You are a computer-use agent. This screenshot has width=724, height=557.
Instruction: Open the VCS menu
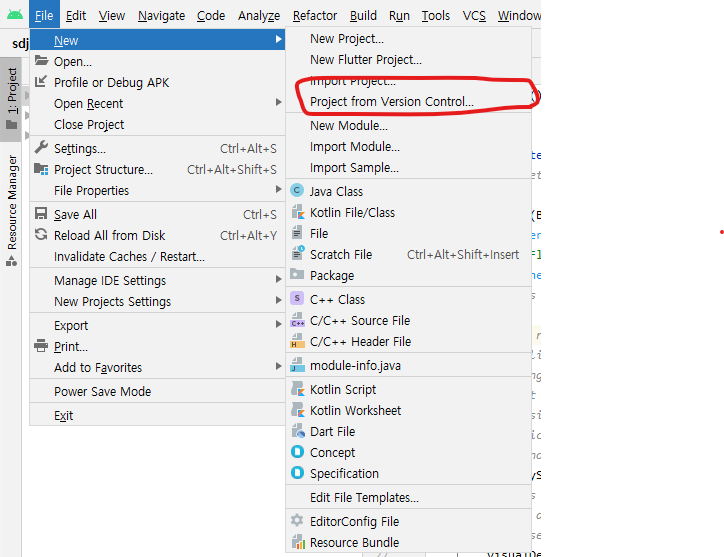click(x=474, y=16)
